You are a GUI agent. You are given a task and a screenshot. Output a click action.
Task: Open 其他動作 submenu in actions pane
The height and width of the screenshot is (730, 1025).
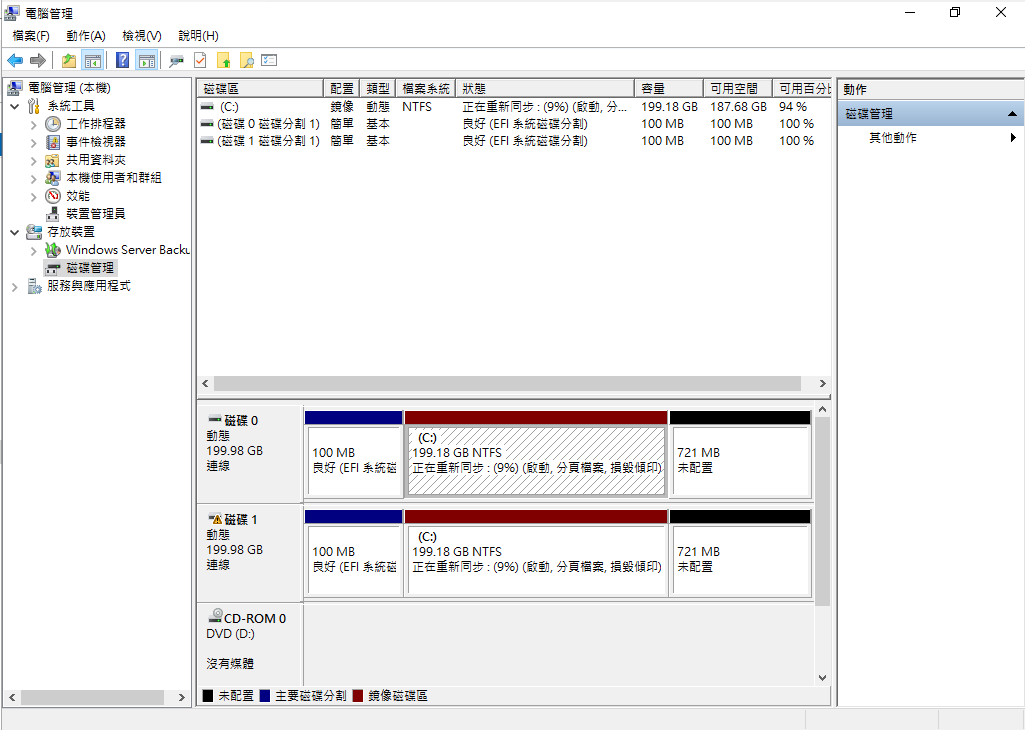pyautogui.click(x=931, y=137)
